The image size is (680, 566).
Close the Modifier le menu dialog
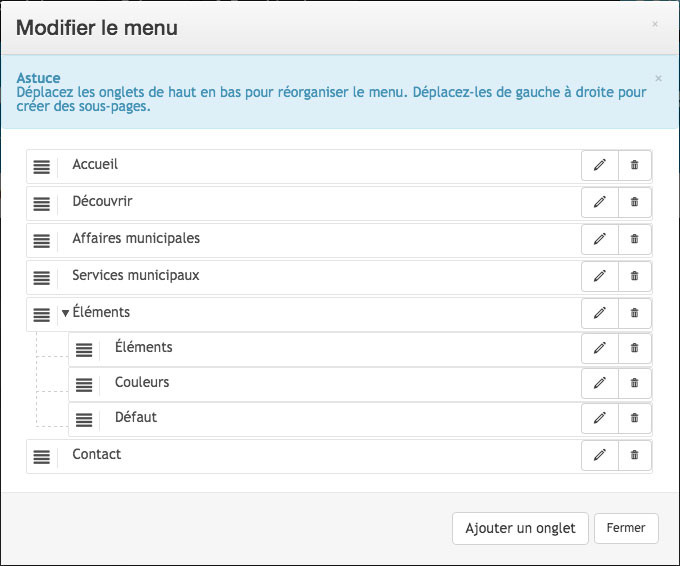click(x=655, y=24)
